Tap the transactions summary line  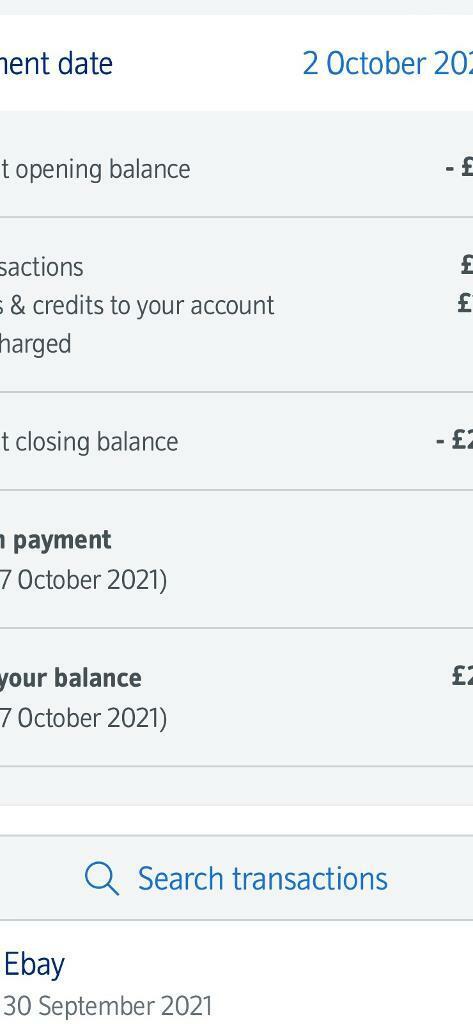[42, 266]
